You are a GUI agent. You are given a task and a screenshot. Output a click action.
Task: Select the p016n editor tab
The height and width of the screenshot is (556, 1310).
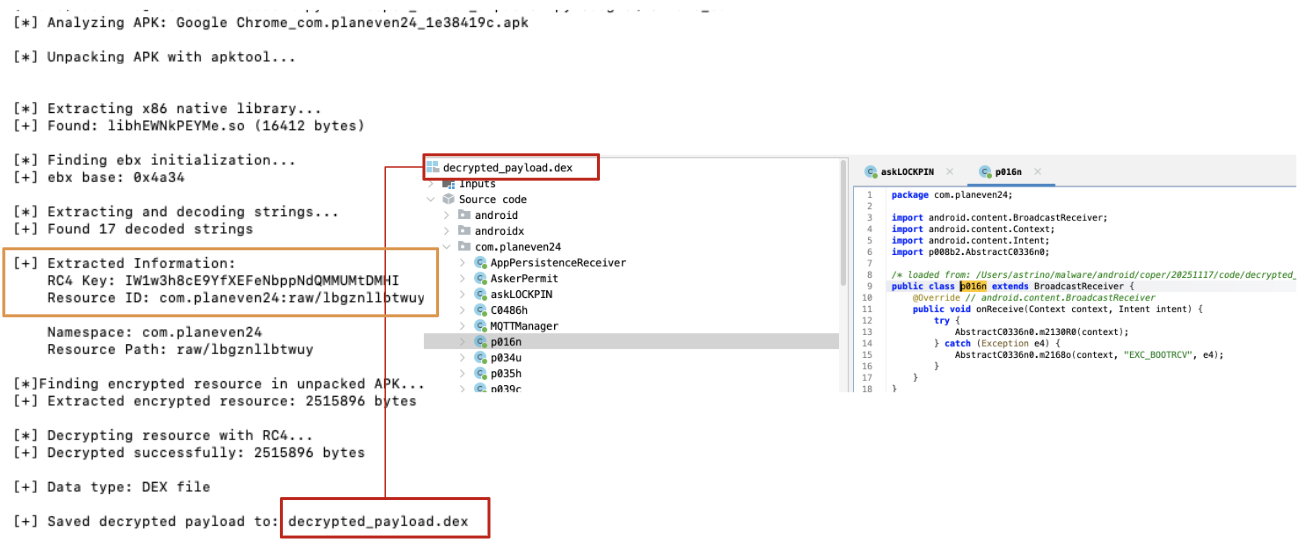(x=1008, y=172)
